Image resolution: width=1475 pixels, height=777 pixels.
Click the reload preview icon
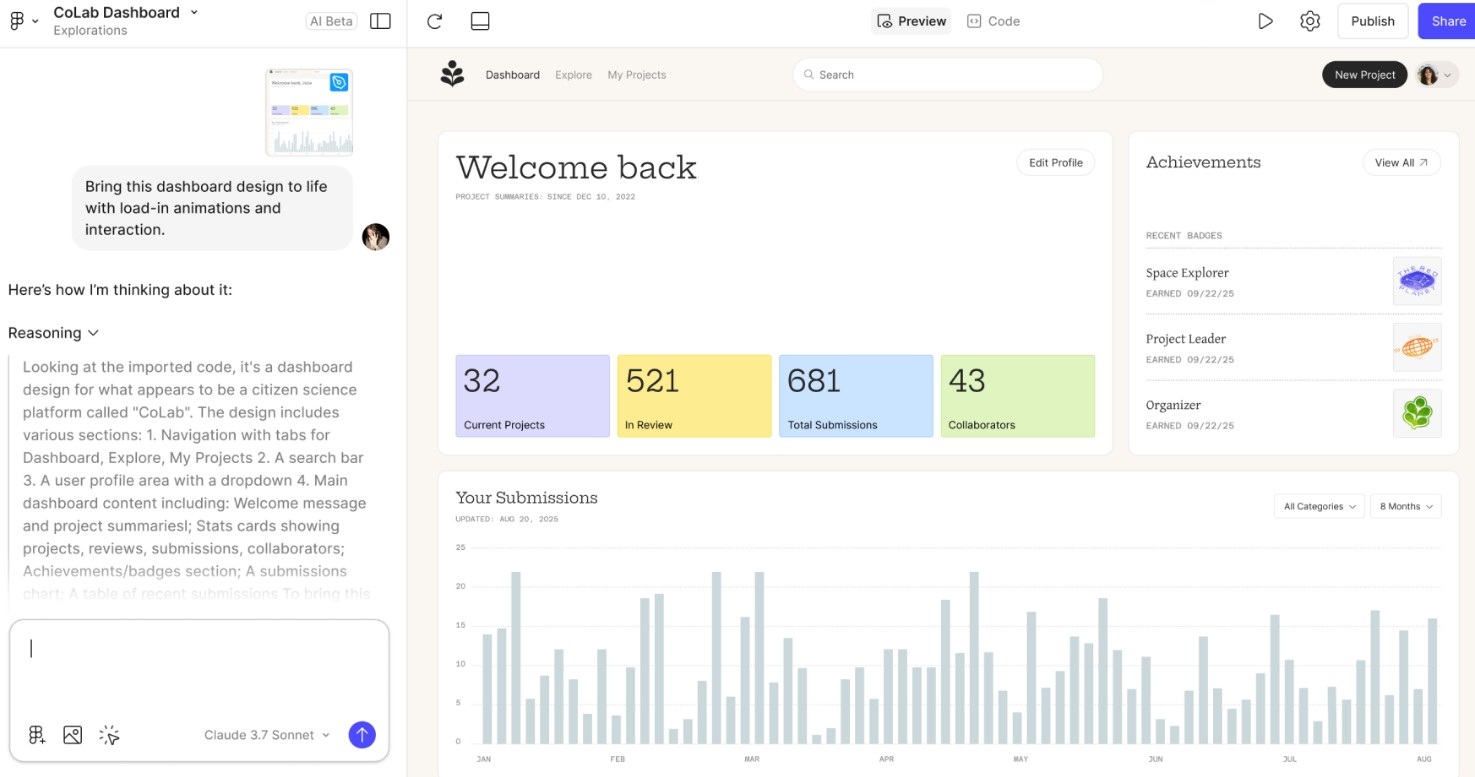[434, 21]
